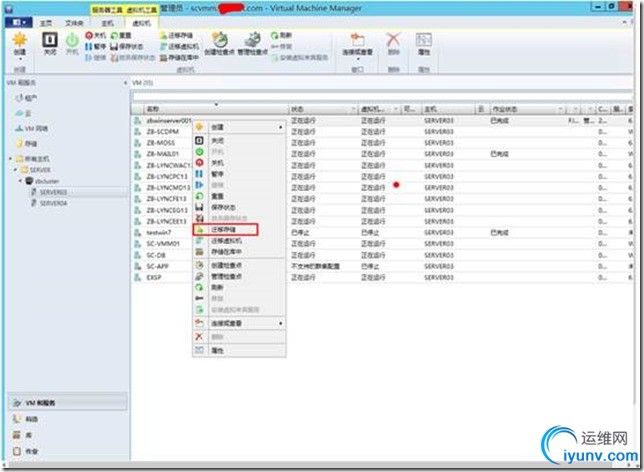The height and width of the screenshot is (472, 644).
Task: Collapse the left navigation pane arrow
Action: pos(125,83)
